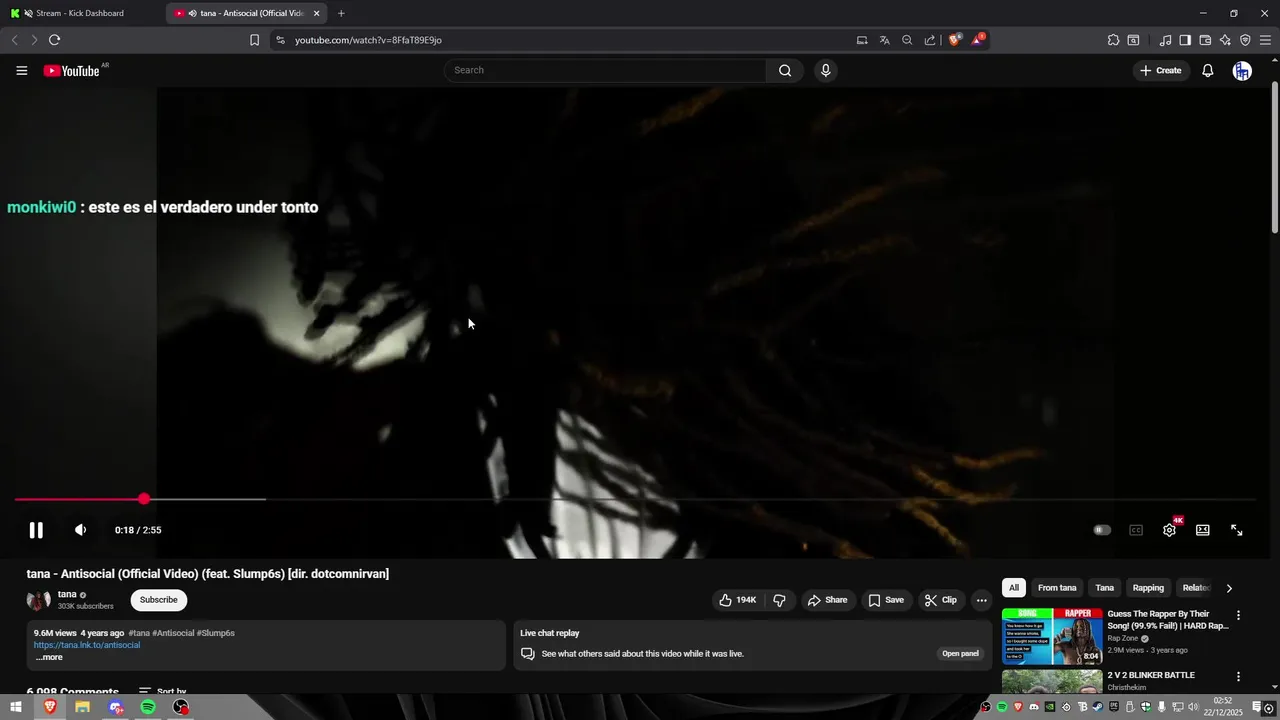Open the Guess The Rapper video thumbnail
Screen dimensions: 1280x720
1052,636
